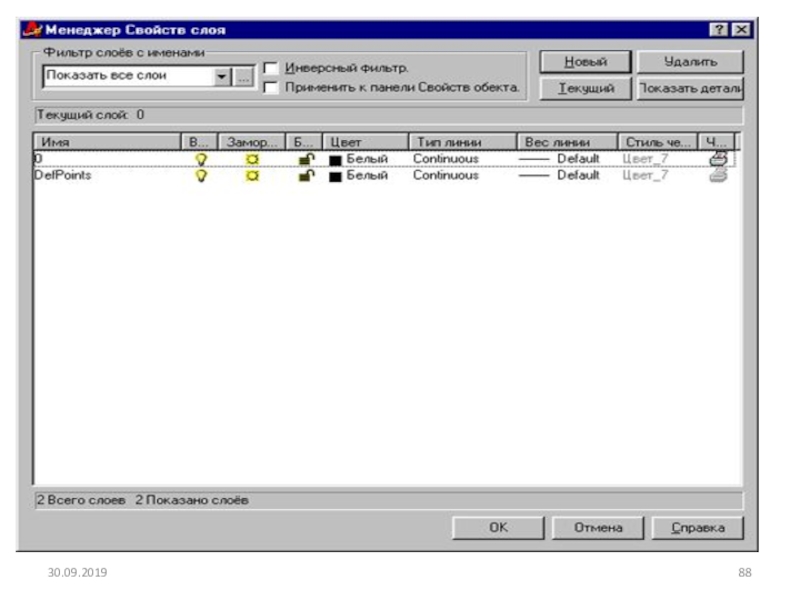The image size is (800, 600).
Task: Enable Применить к панели Свойств обекта checkbox
Action: [270, 87]
